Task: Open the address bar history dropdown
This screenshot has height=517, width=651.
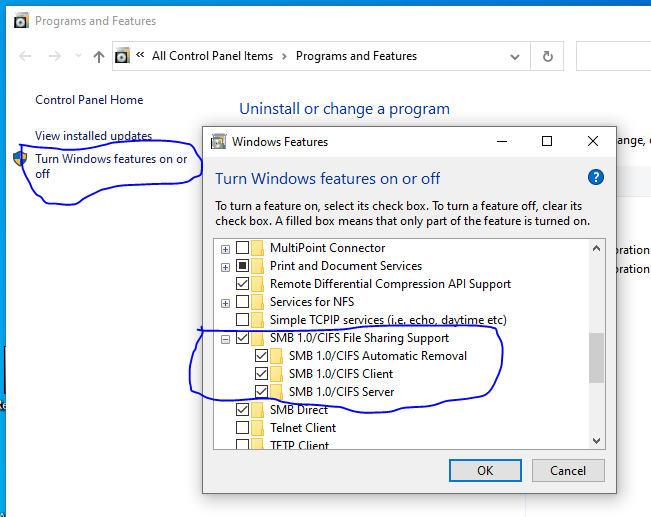Action: click(x=519, y=57)
